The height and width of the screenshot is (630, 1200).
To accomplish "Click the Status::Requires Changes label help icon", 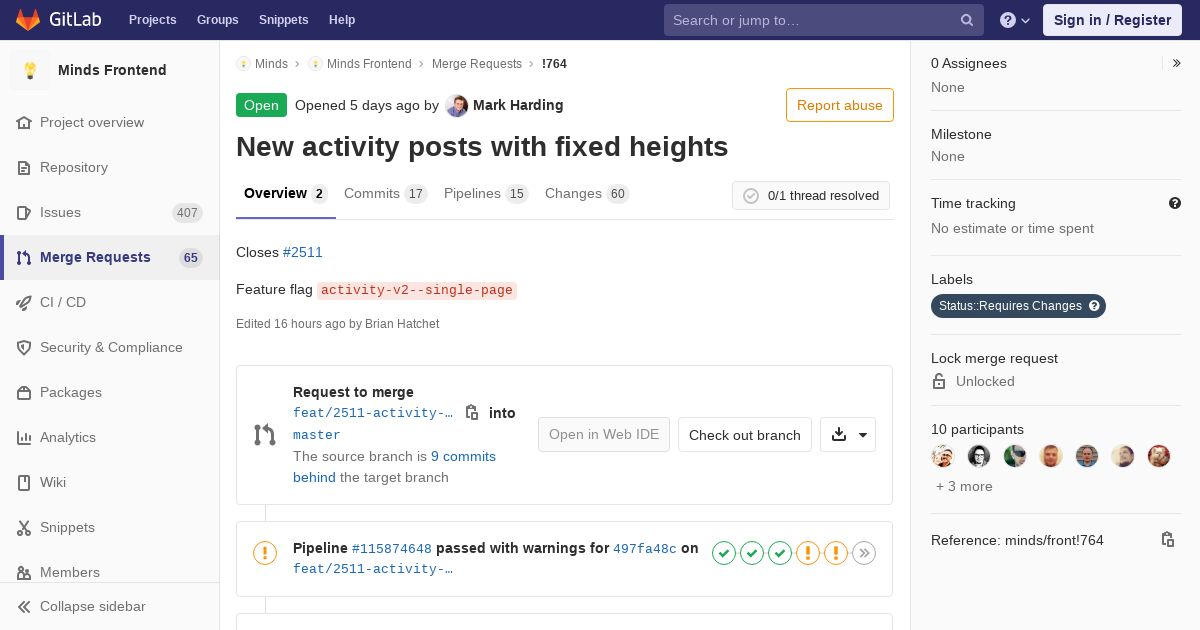I will [x=1094, y=306].
